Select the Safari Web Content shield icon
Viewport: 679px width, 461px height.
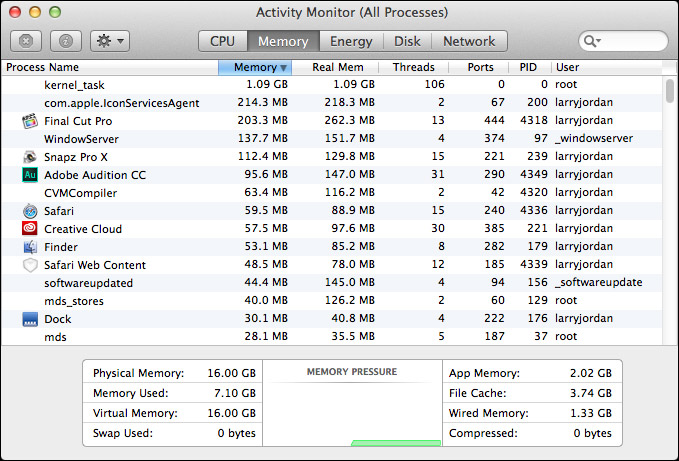30,265
